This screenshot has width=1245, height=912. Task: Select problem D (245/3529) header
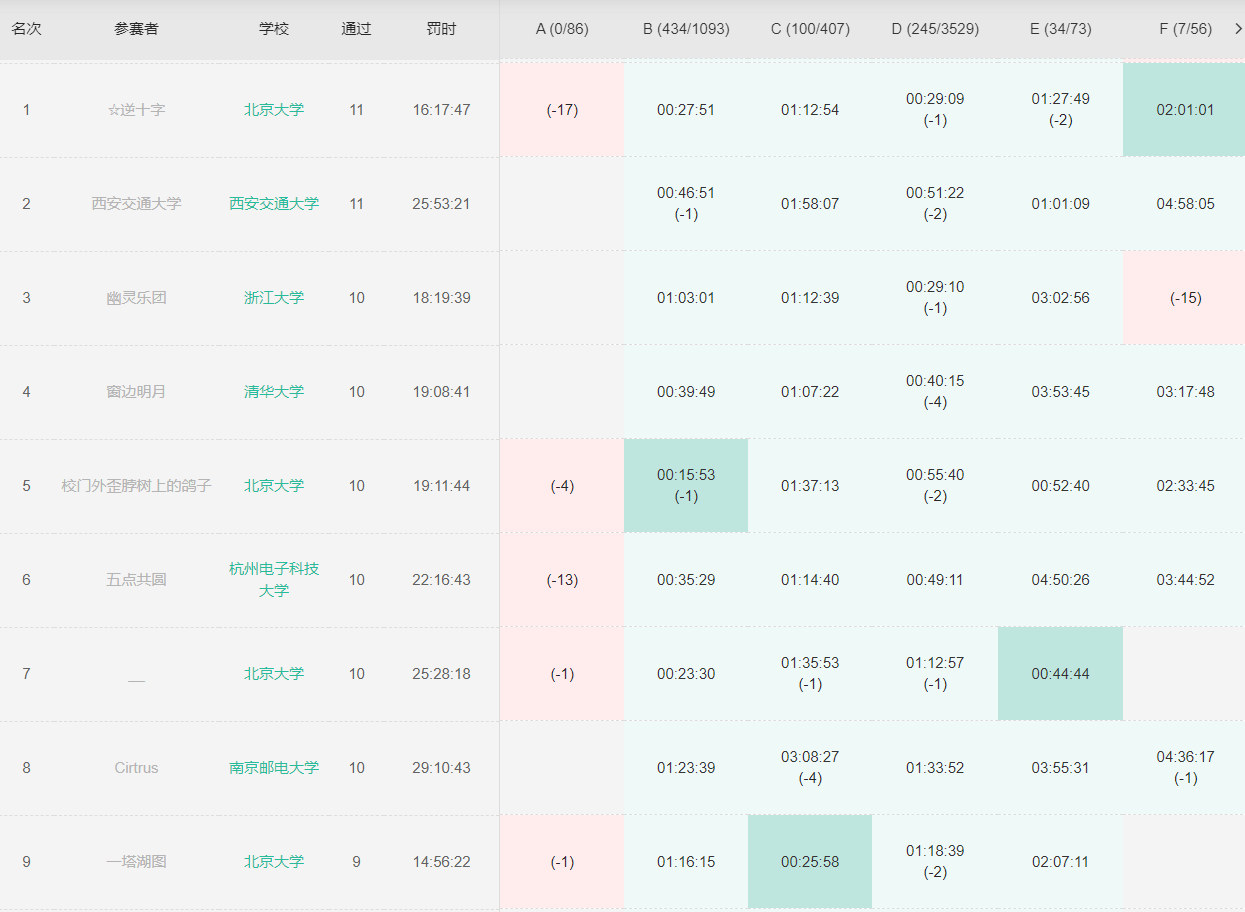click(x=935, y=29)
